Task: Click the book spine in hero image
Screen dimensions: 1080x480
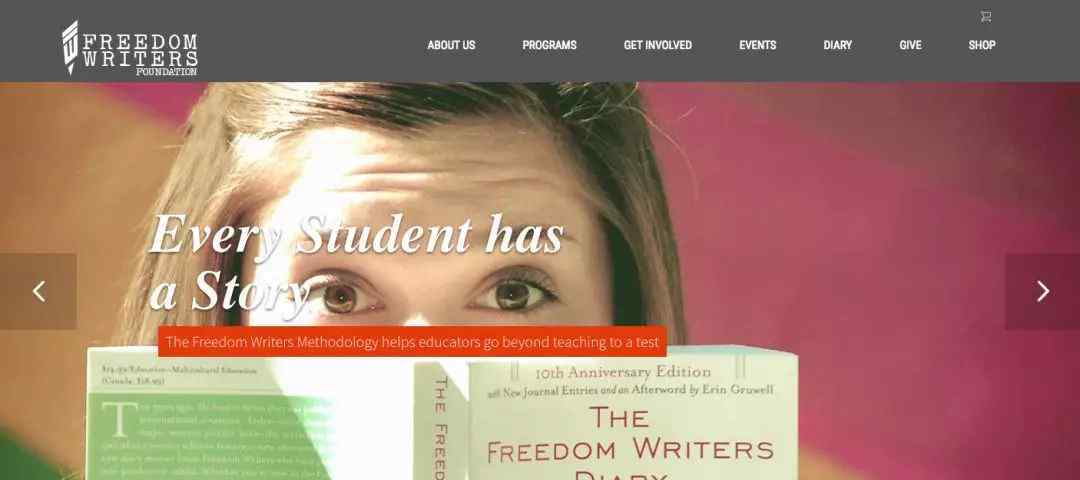Action: point(441,421)
